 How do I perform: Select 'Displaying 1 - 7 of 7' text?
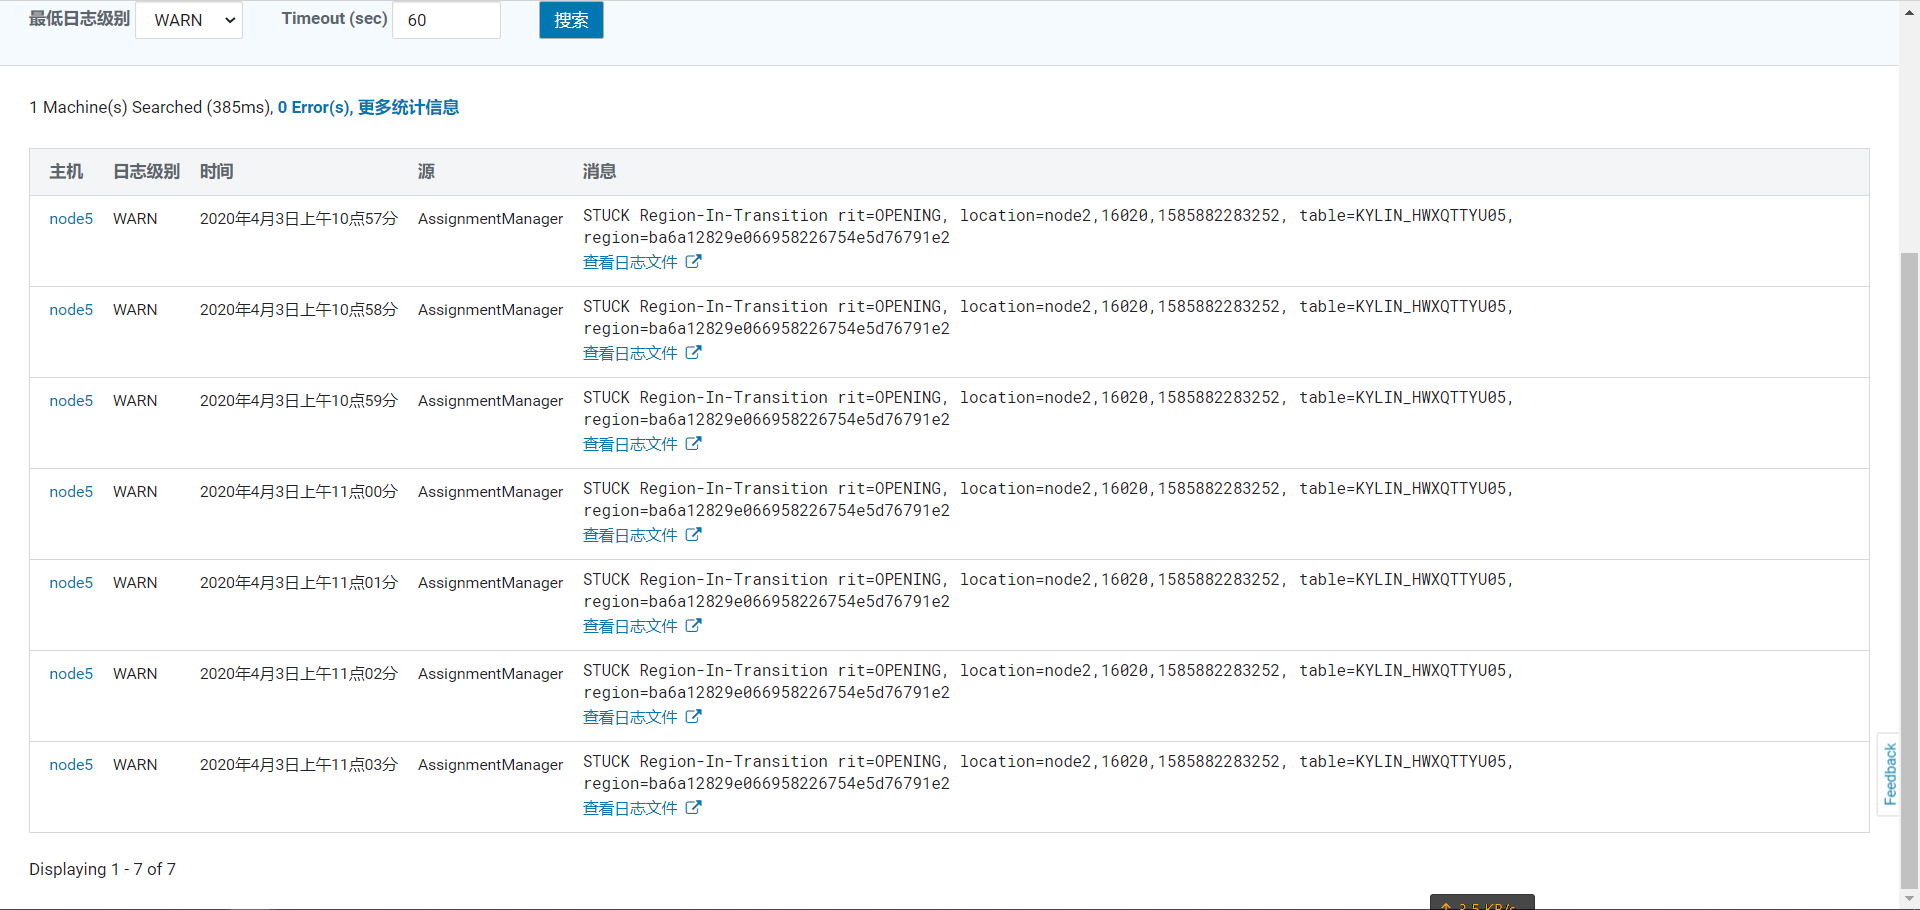click(x=102, y=869)
